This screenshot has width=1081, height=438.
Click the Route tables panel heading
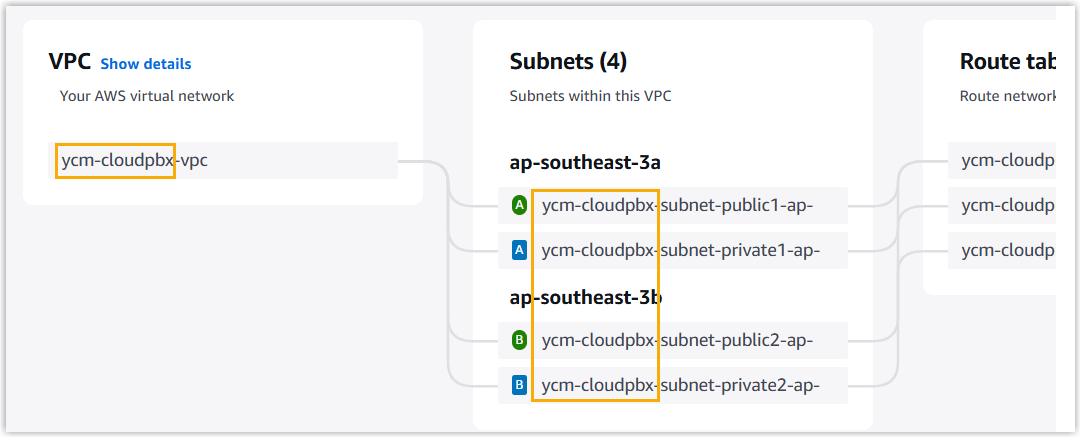[1006, 62]
